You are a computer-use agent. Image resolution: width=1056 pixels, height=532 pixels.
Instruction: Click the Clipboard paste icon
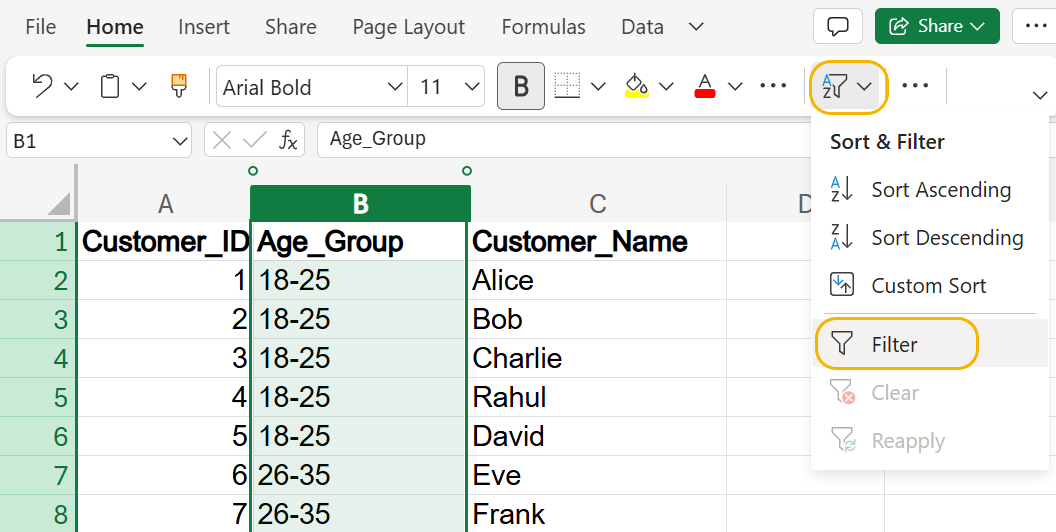(x=110, y=86)
